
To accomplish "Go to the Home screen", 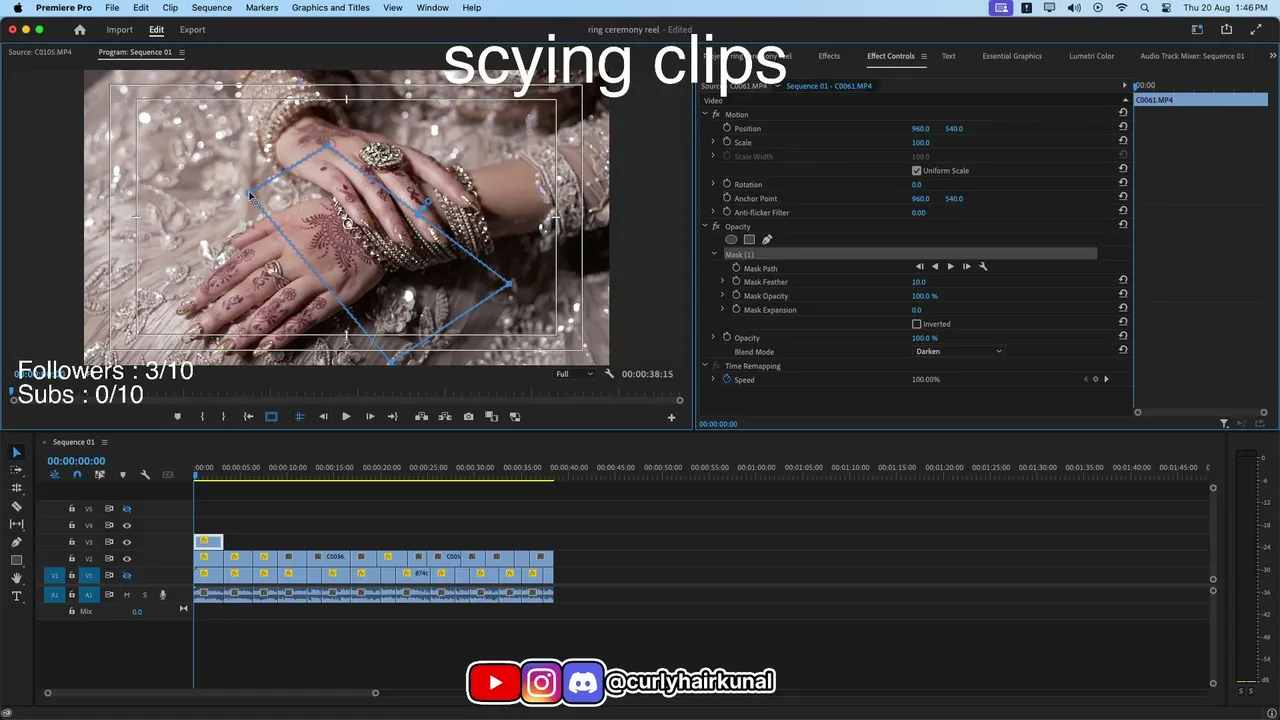I will tap(80, 30).
